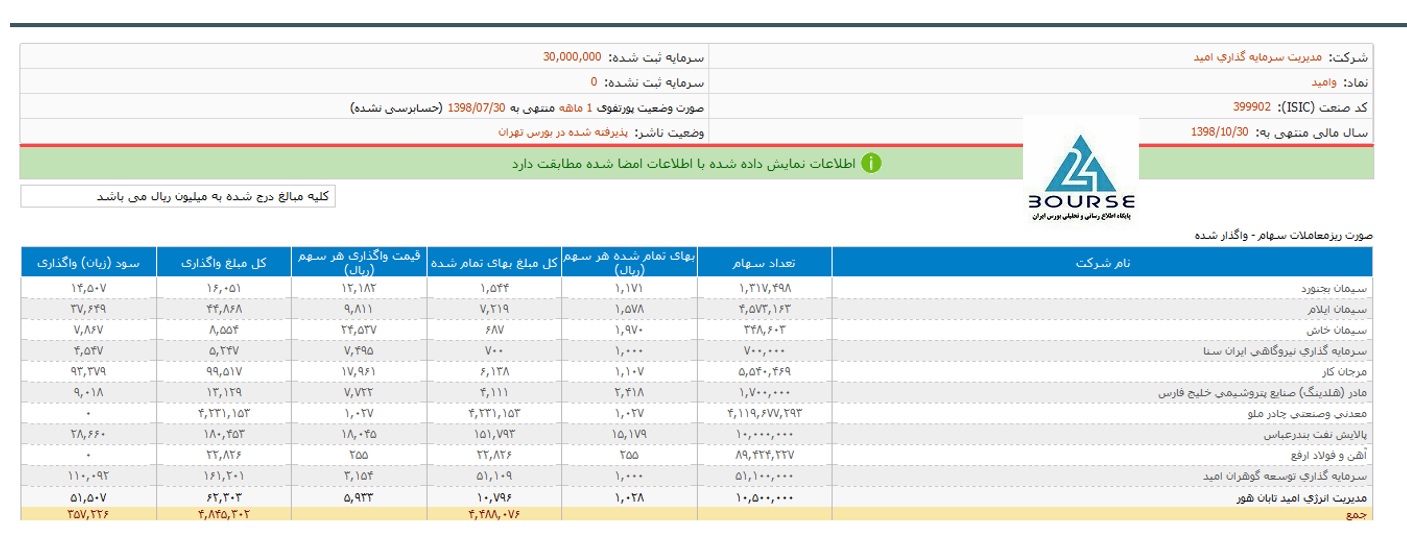1407x539 pixels.
Task: Click the 'قیمت واگذاری هر سهم' column header
Action: point(359,263)
